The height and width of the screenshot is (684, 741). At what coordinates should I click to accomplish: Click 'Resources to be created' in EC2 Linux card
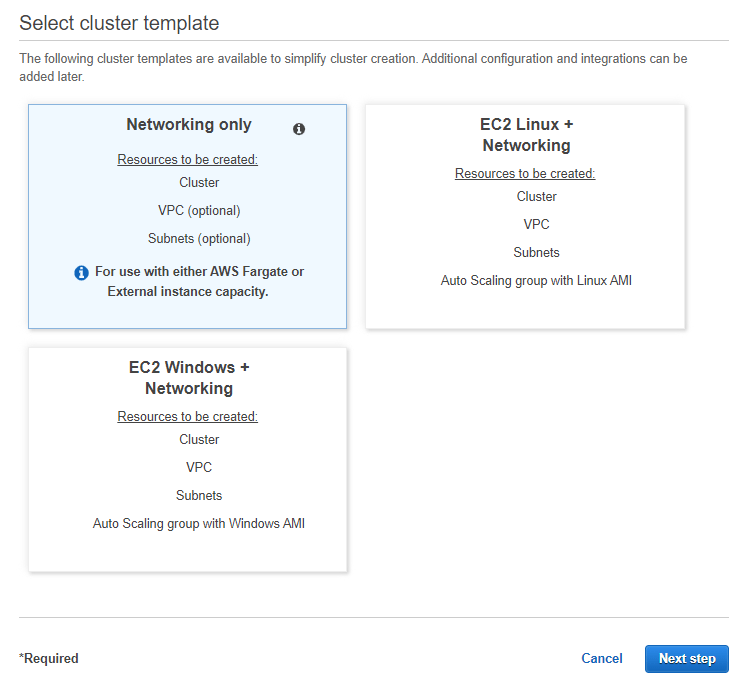point(525,174)
